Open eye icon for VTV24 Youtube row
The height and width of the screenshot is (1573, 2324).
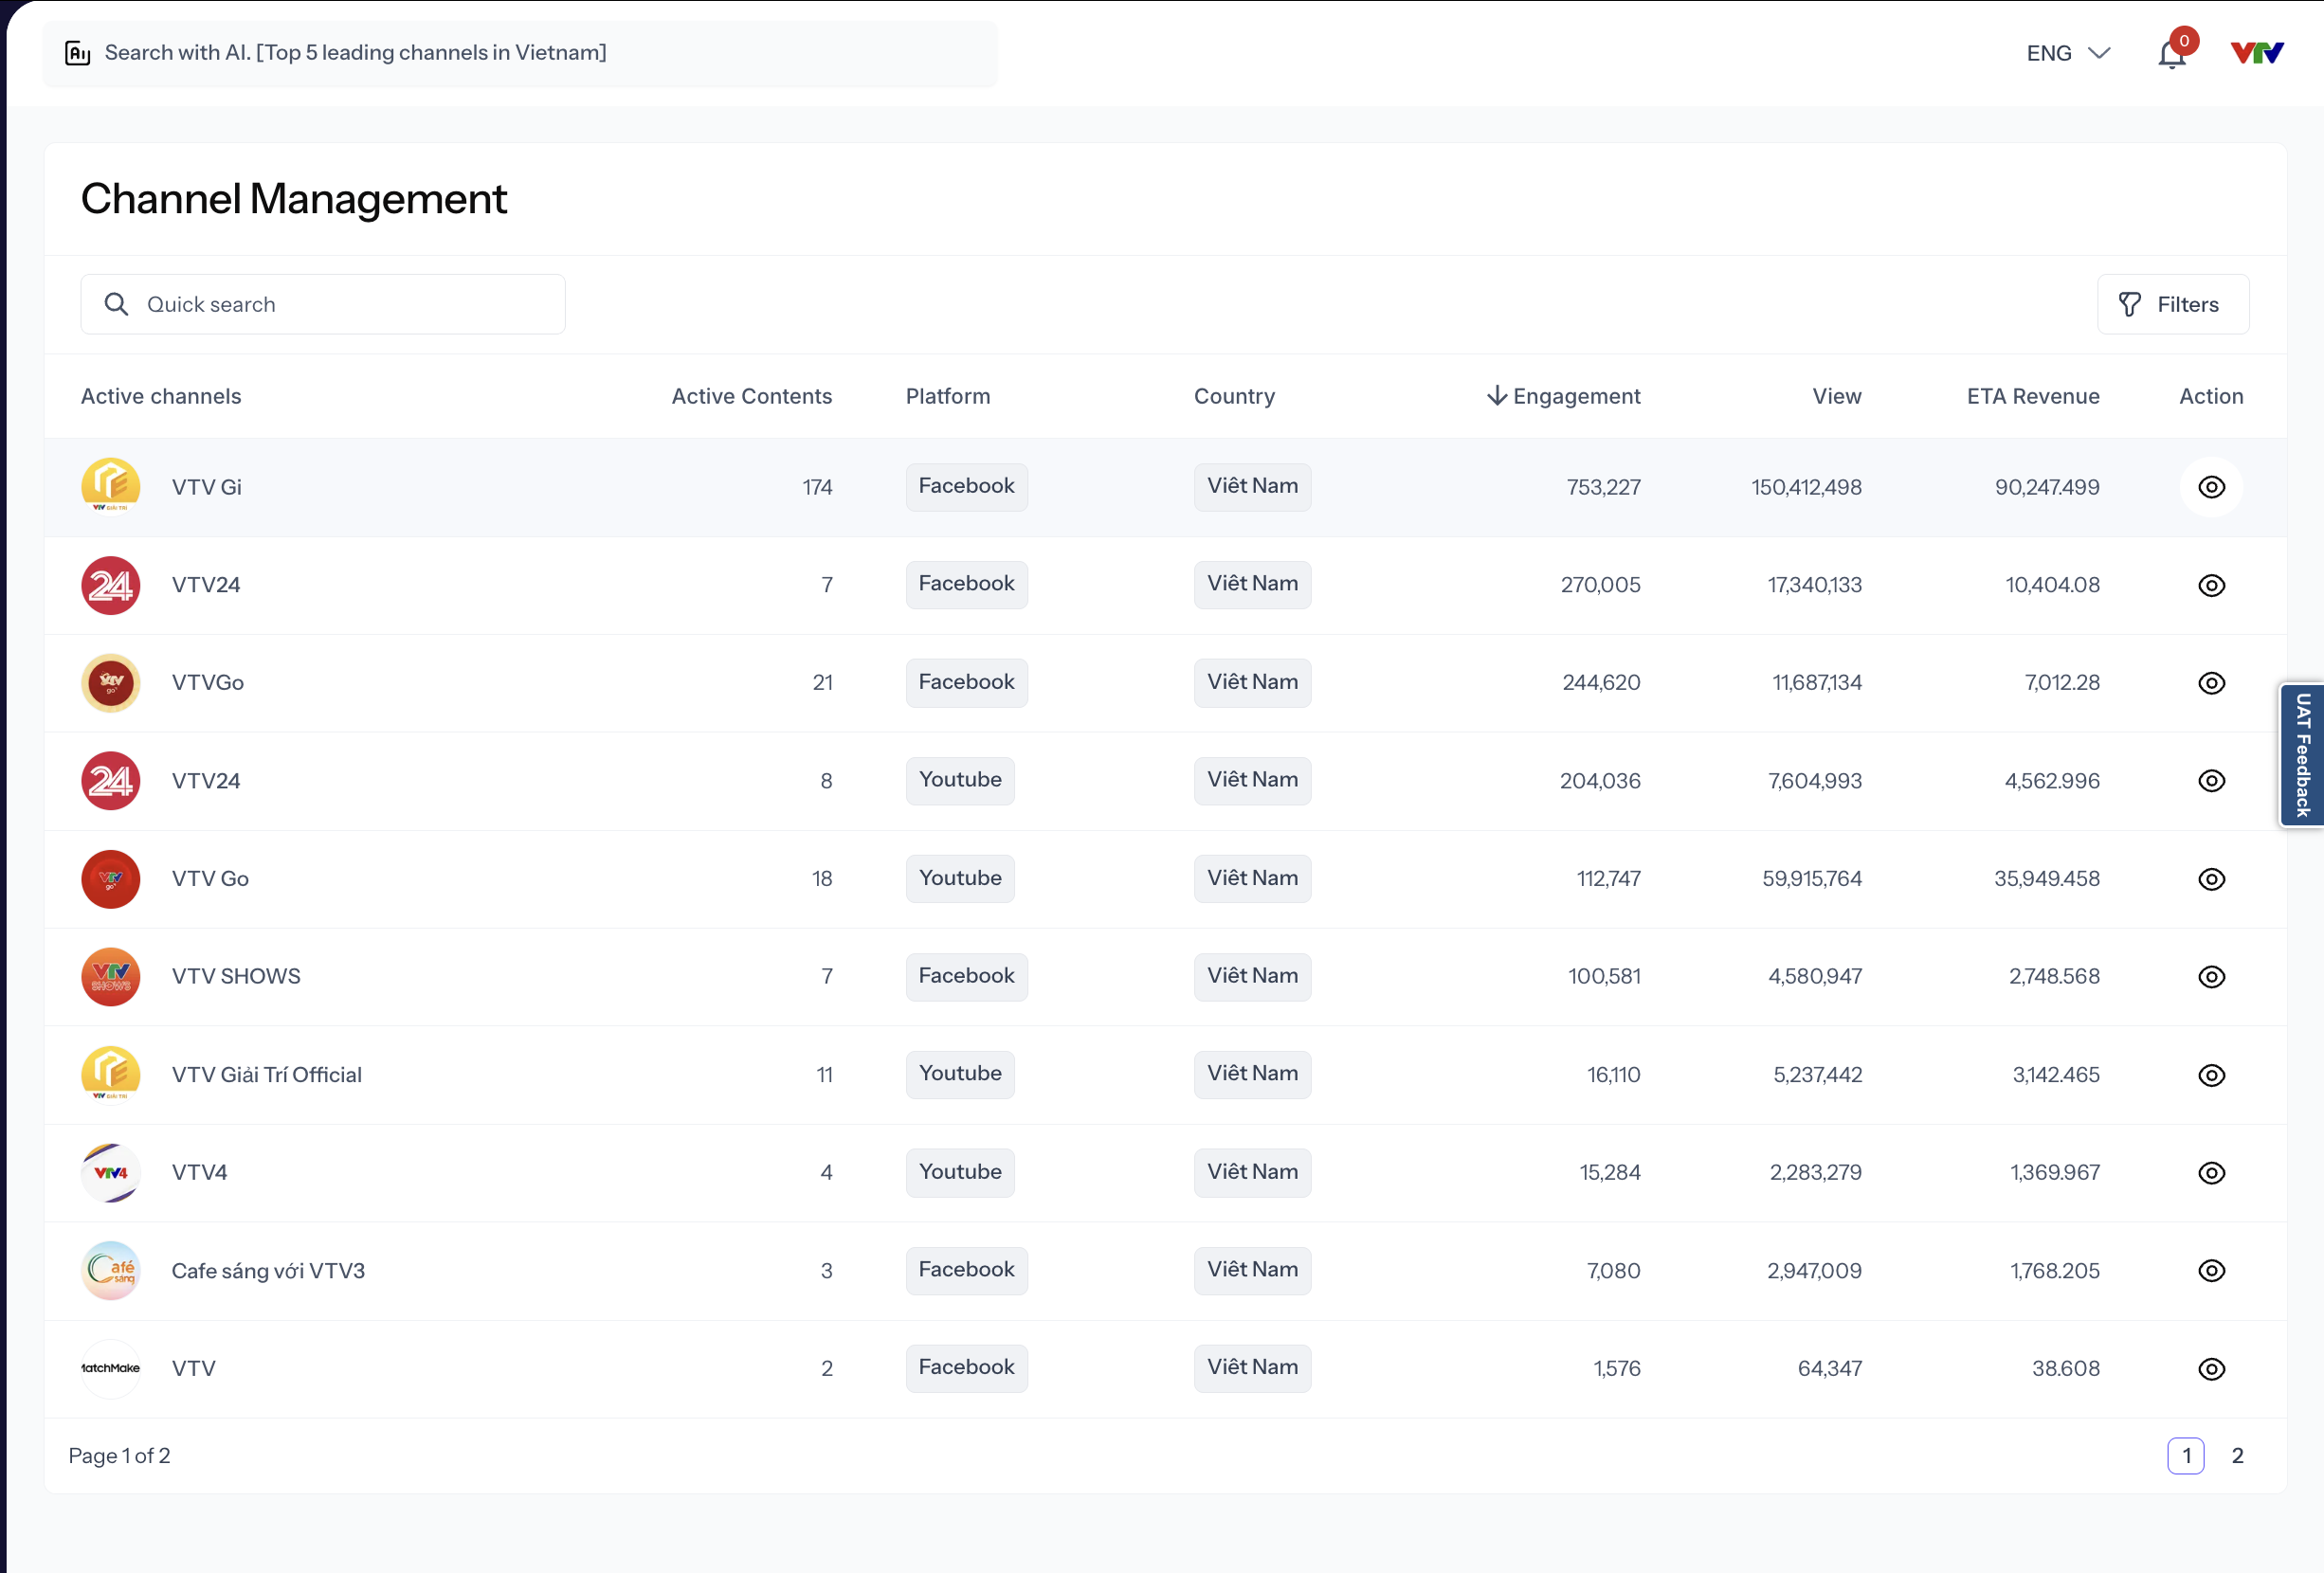point(2211,780)
